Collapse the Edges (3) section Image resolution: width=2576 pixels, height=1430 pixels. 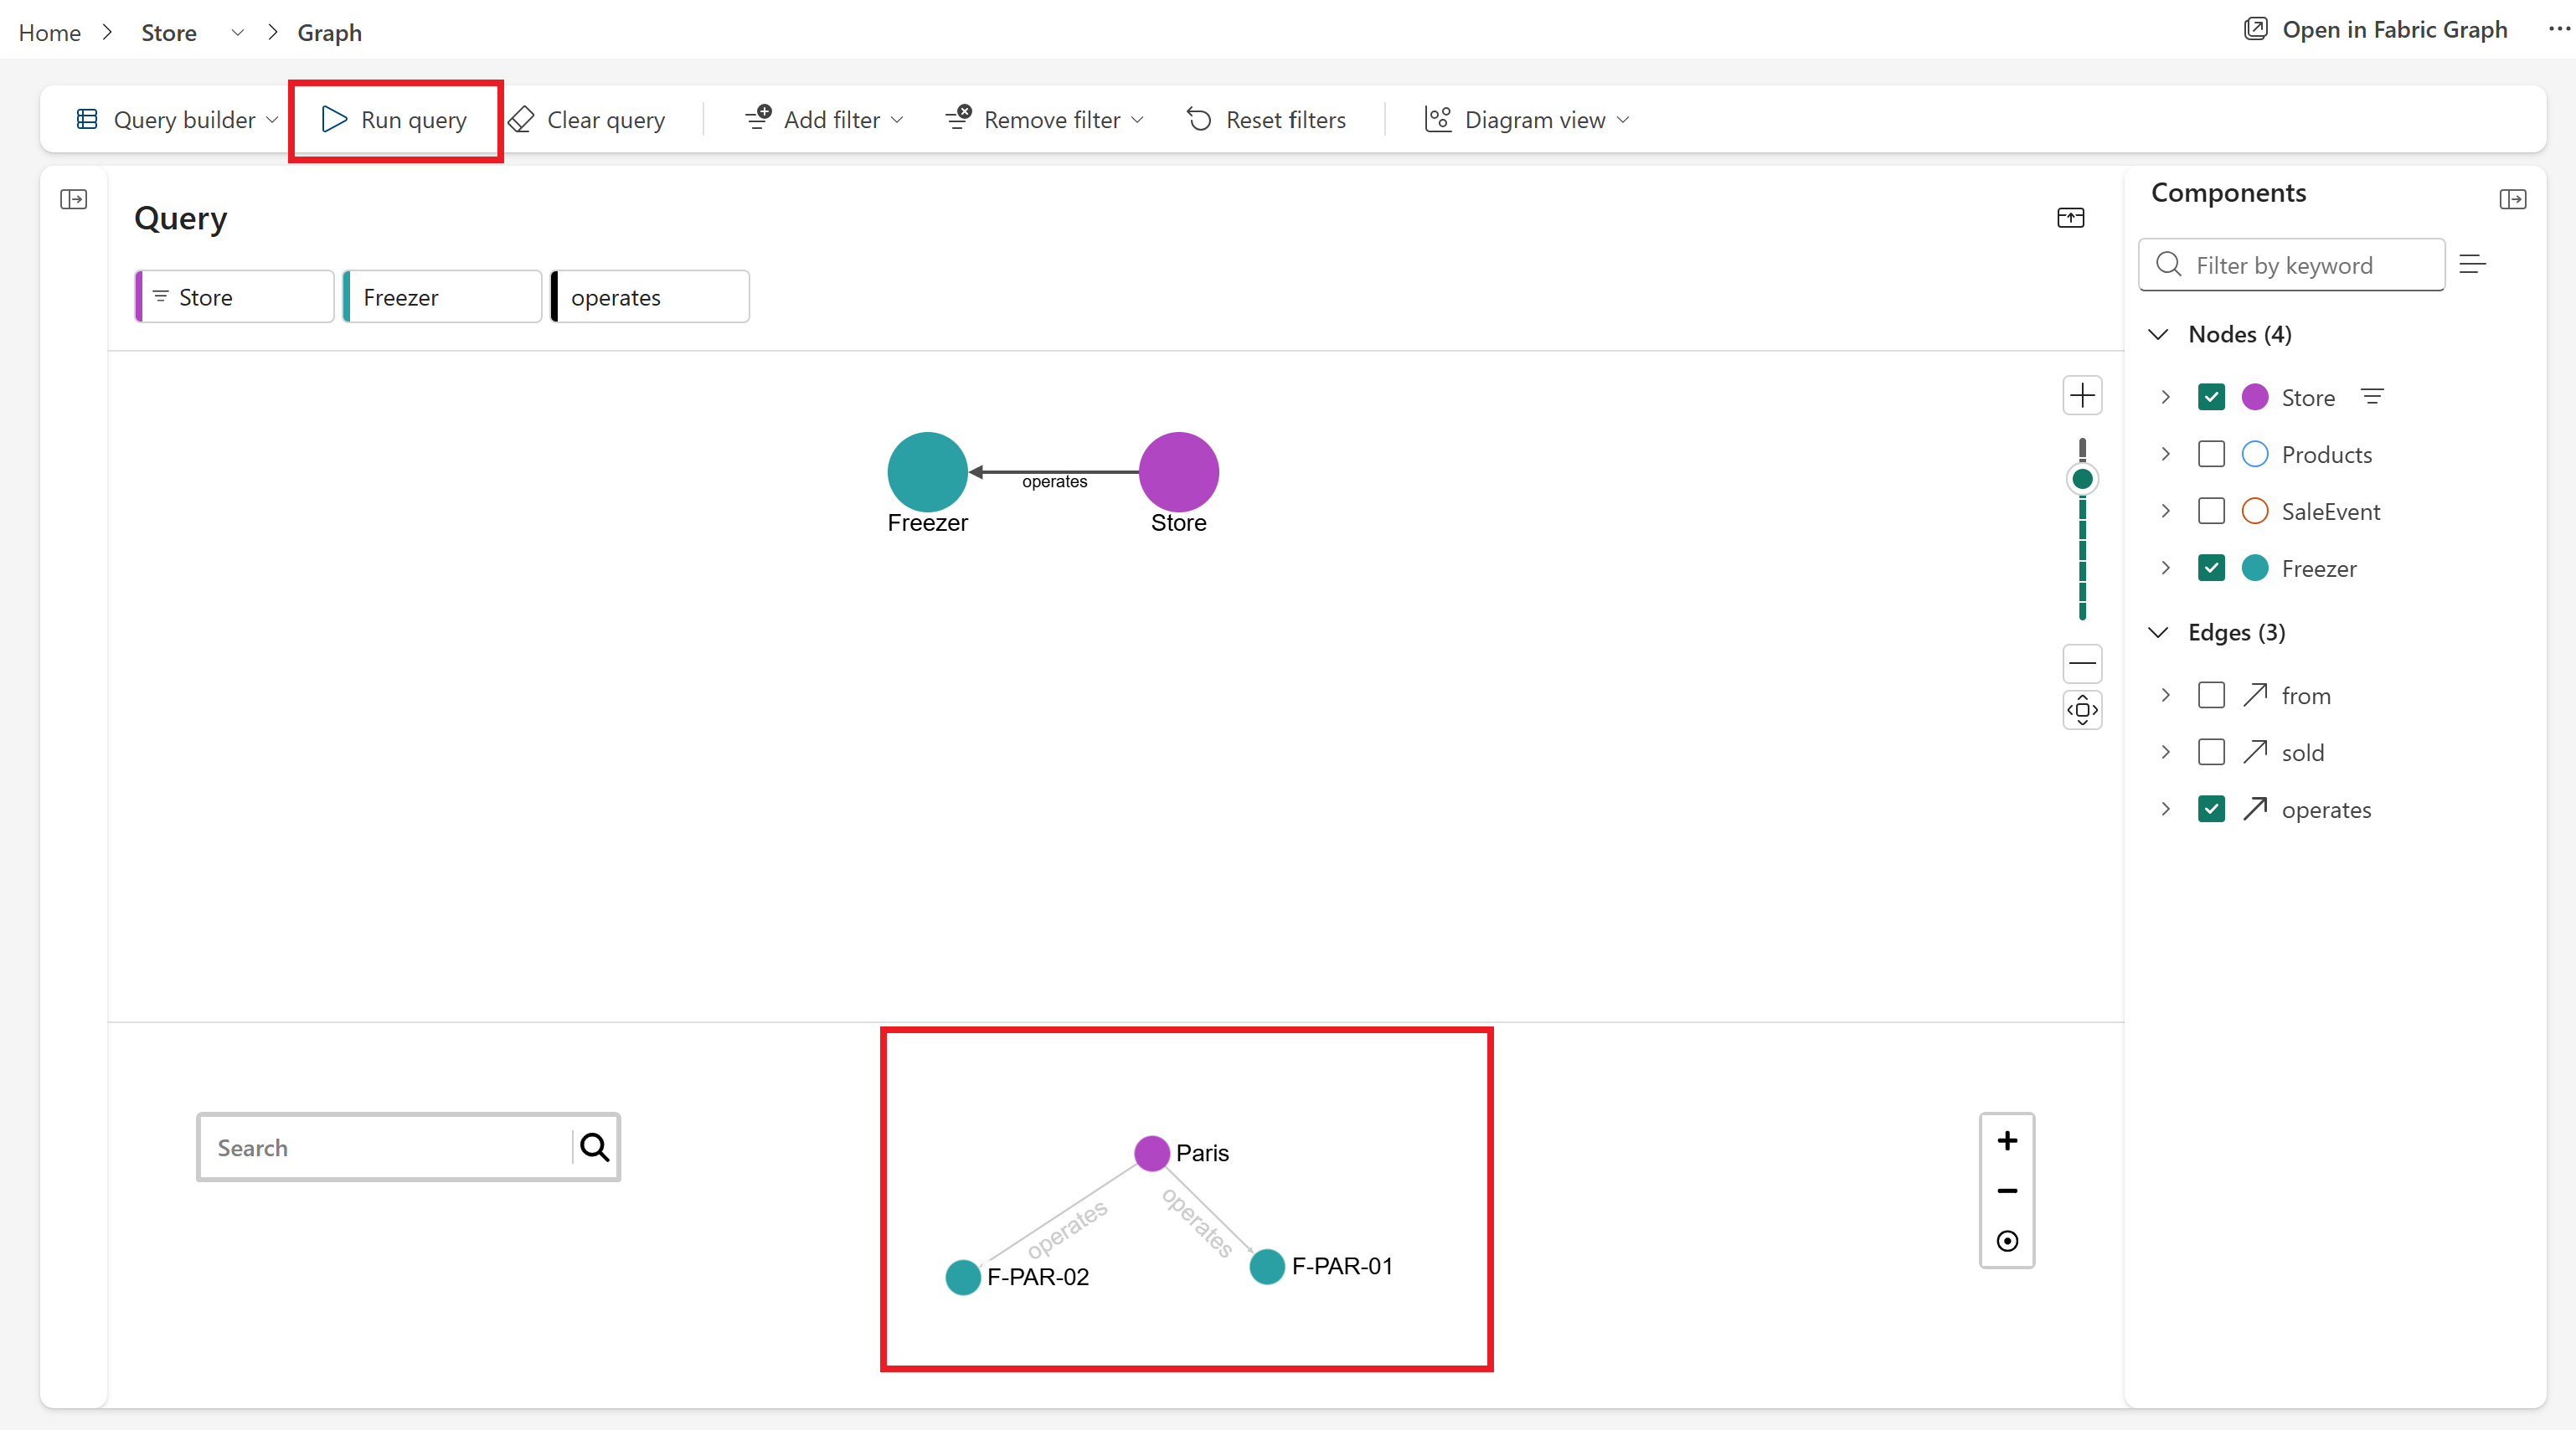(2158, 632)
